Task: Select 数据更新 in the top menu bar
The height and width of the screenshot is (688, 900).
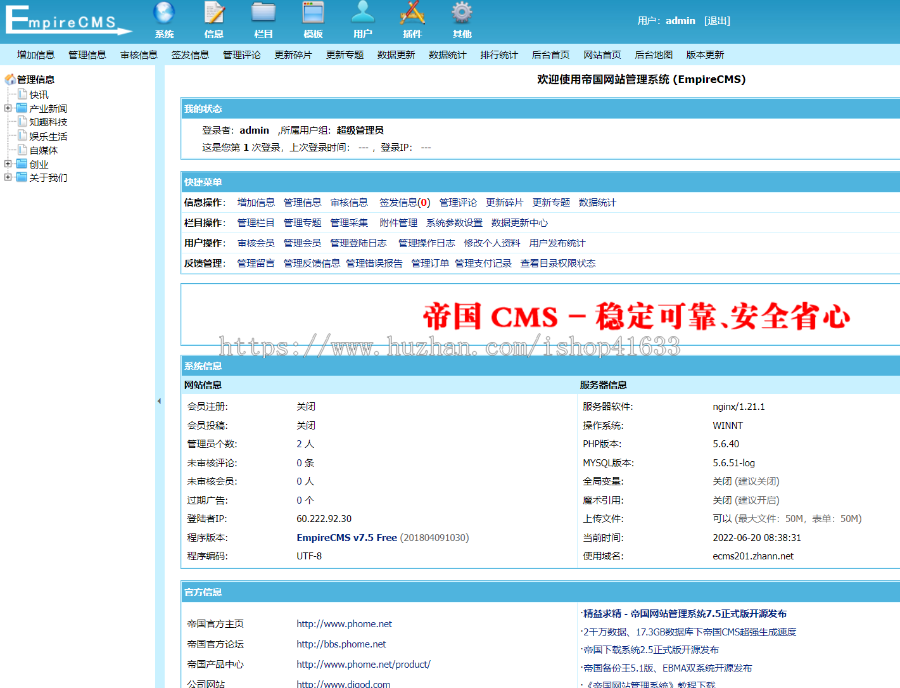Action: coord(396,55)
